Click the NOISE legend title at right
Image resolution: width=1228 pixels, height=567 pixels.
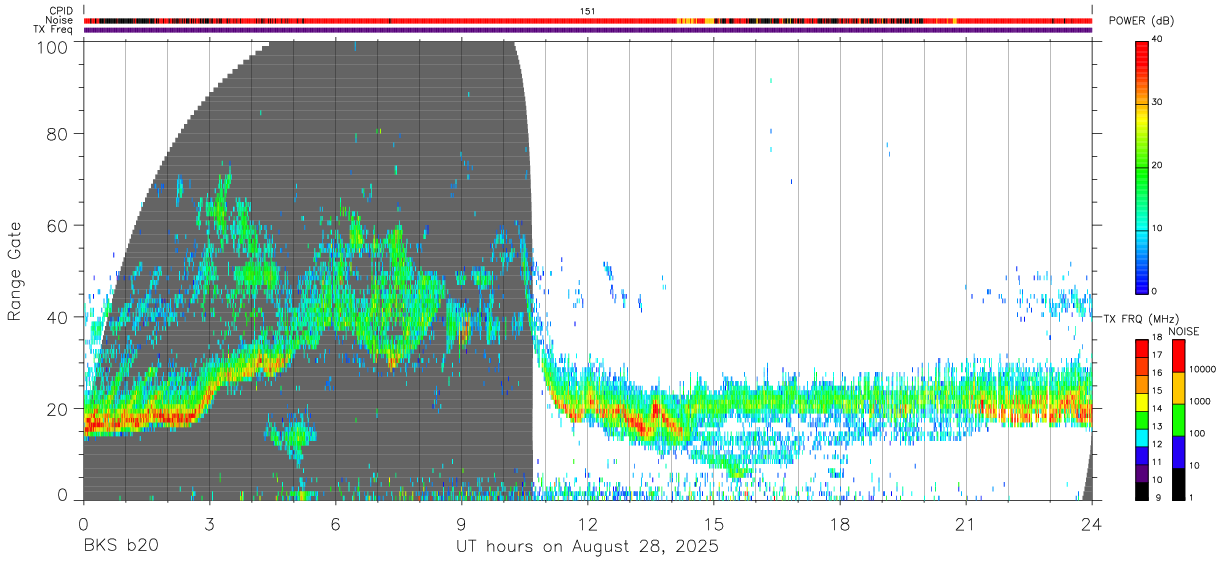pos(1183,331)
